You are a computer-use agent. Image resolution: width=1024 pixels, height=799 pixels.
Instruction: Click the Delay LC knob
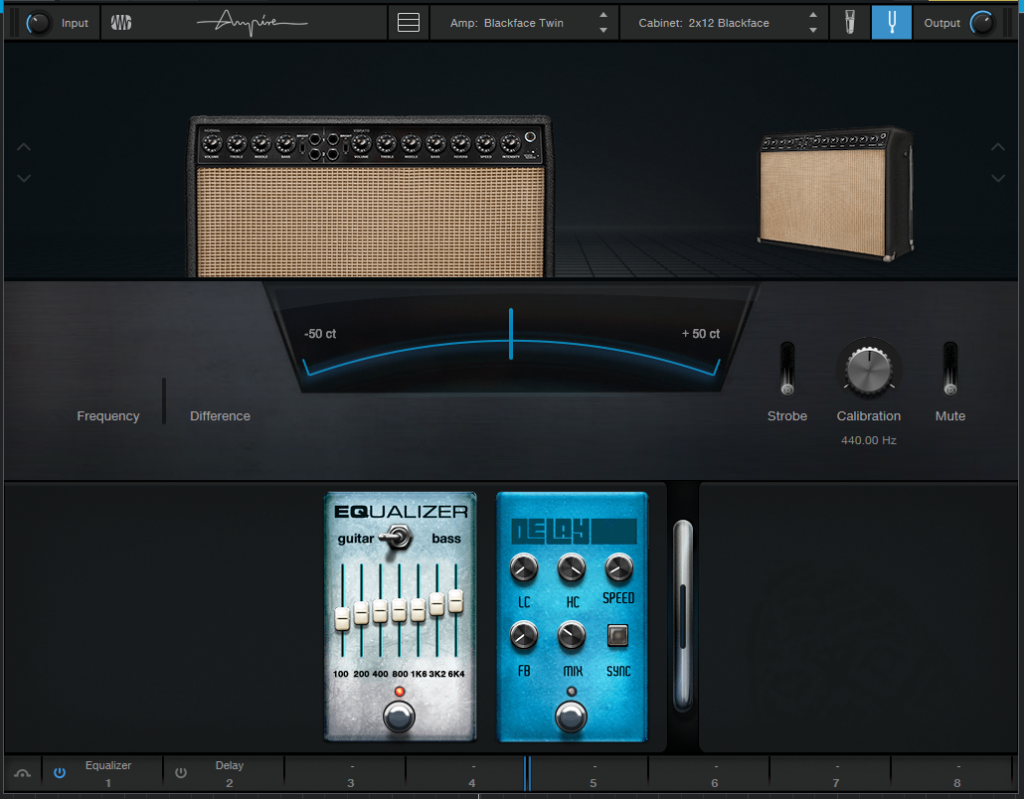tap(523, 568)
